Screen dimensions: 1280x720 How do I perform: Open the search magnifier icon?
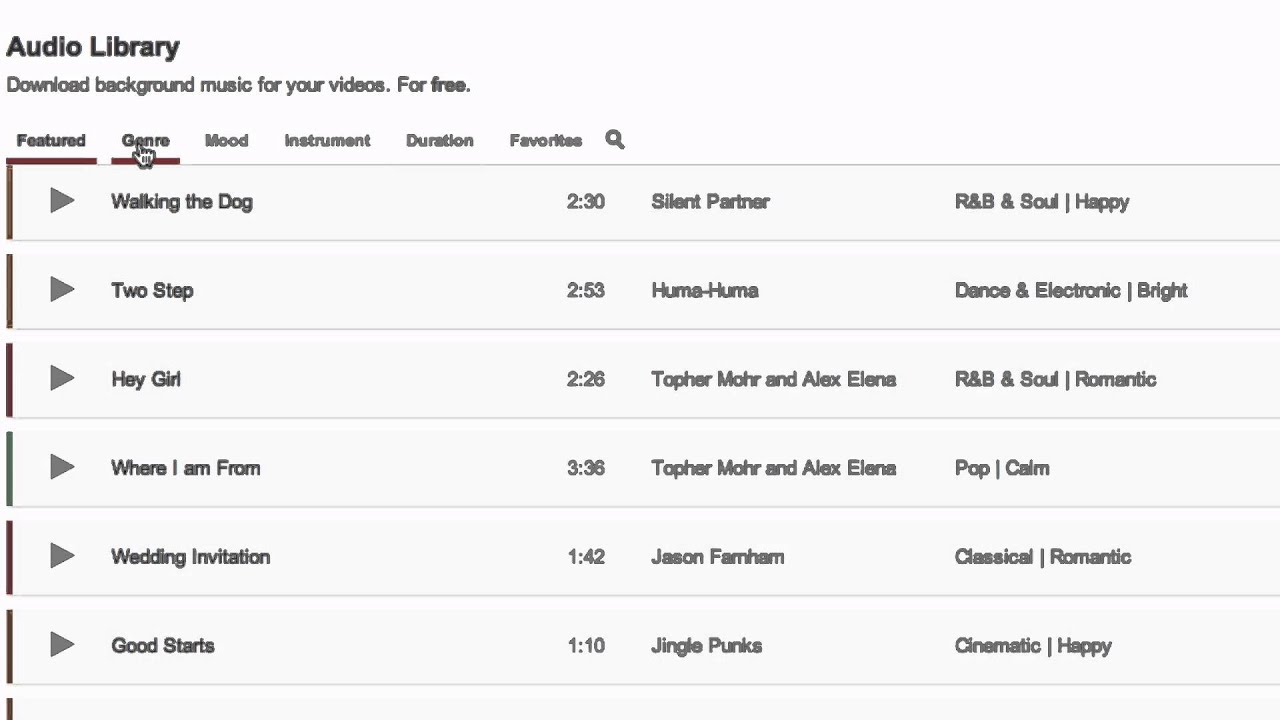[615, 140]
